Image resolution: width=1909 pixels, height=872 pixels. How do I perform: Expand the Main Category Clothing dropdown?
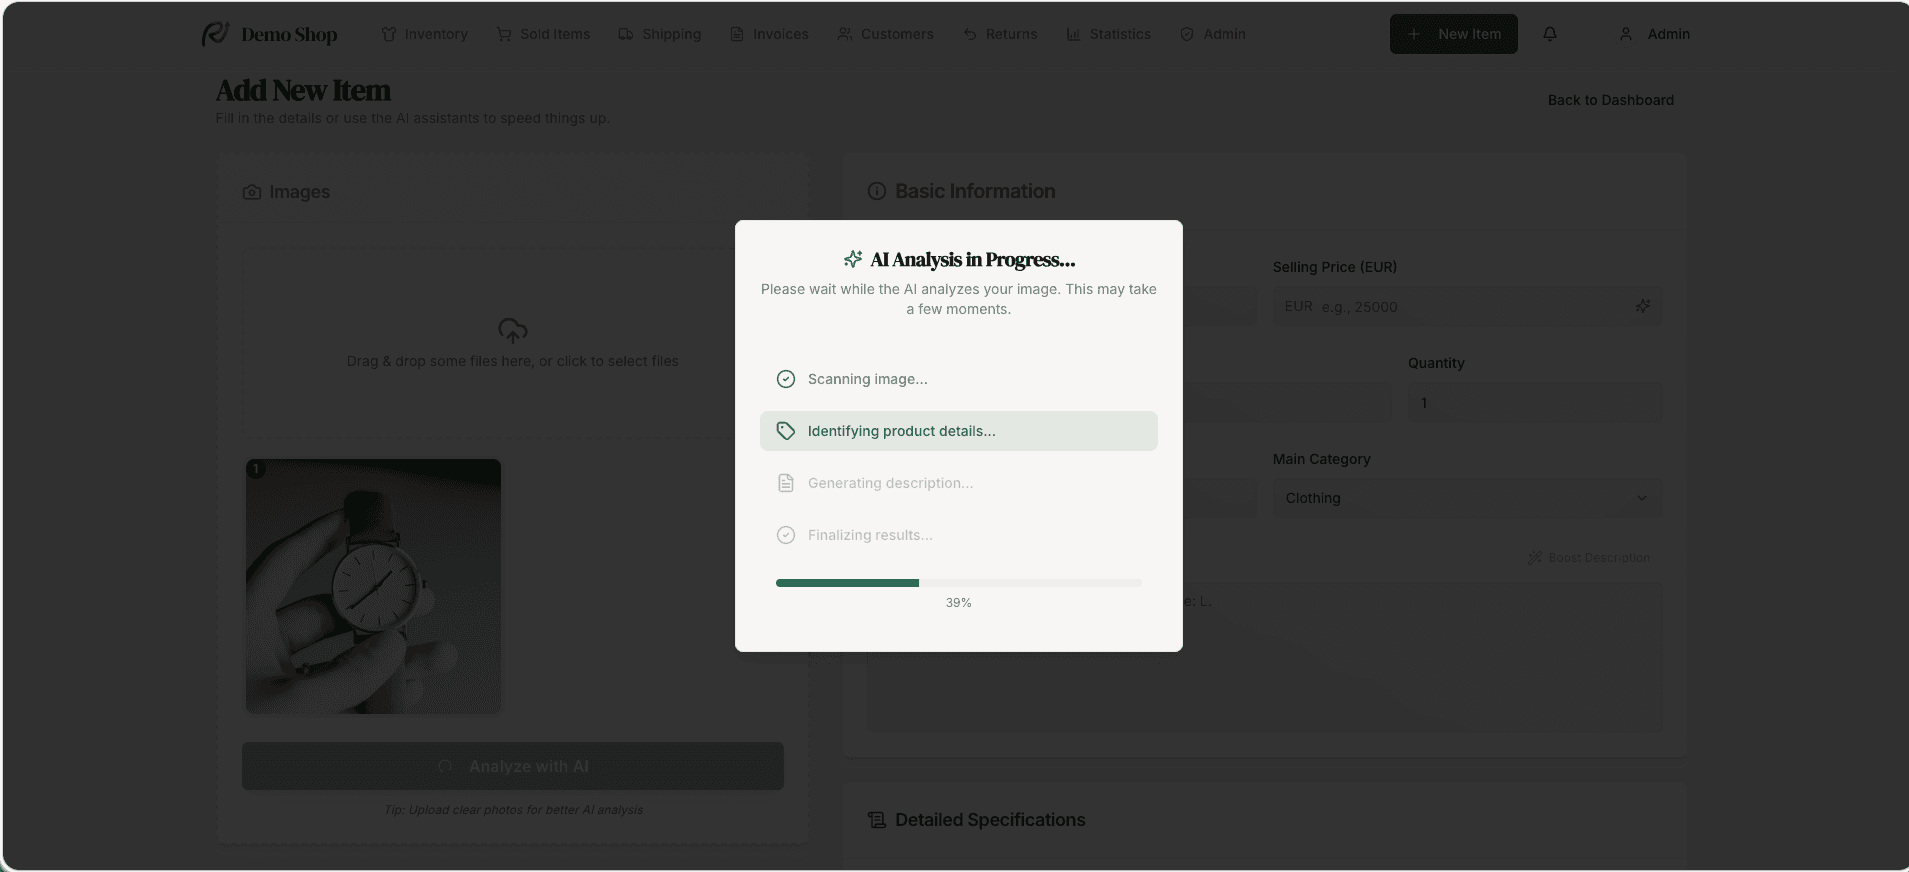pos(1466,498)
